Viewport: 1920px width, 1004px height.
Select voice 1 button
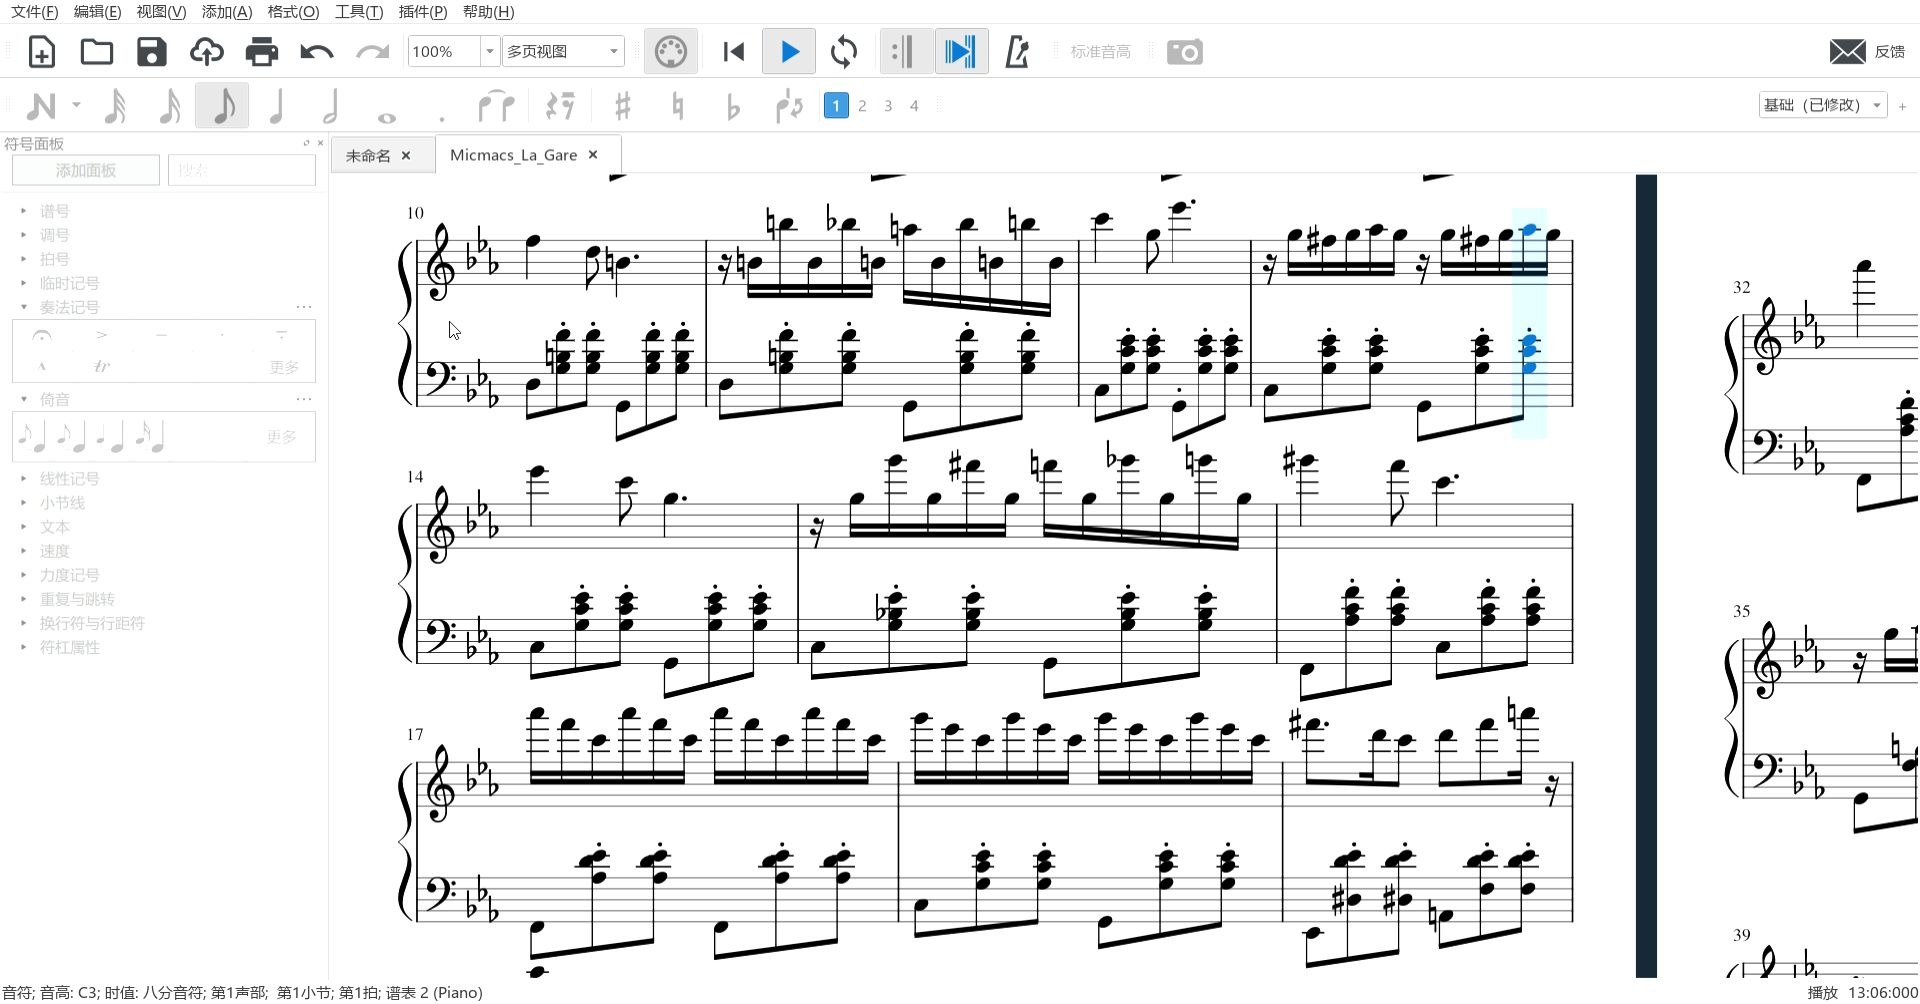tap(836, 105)
